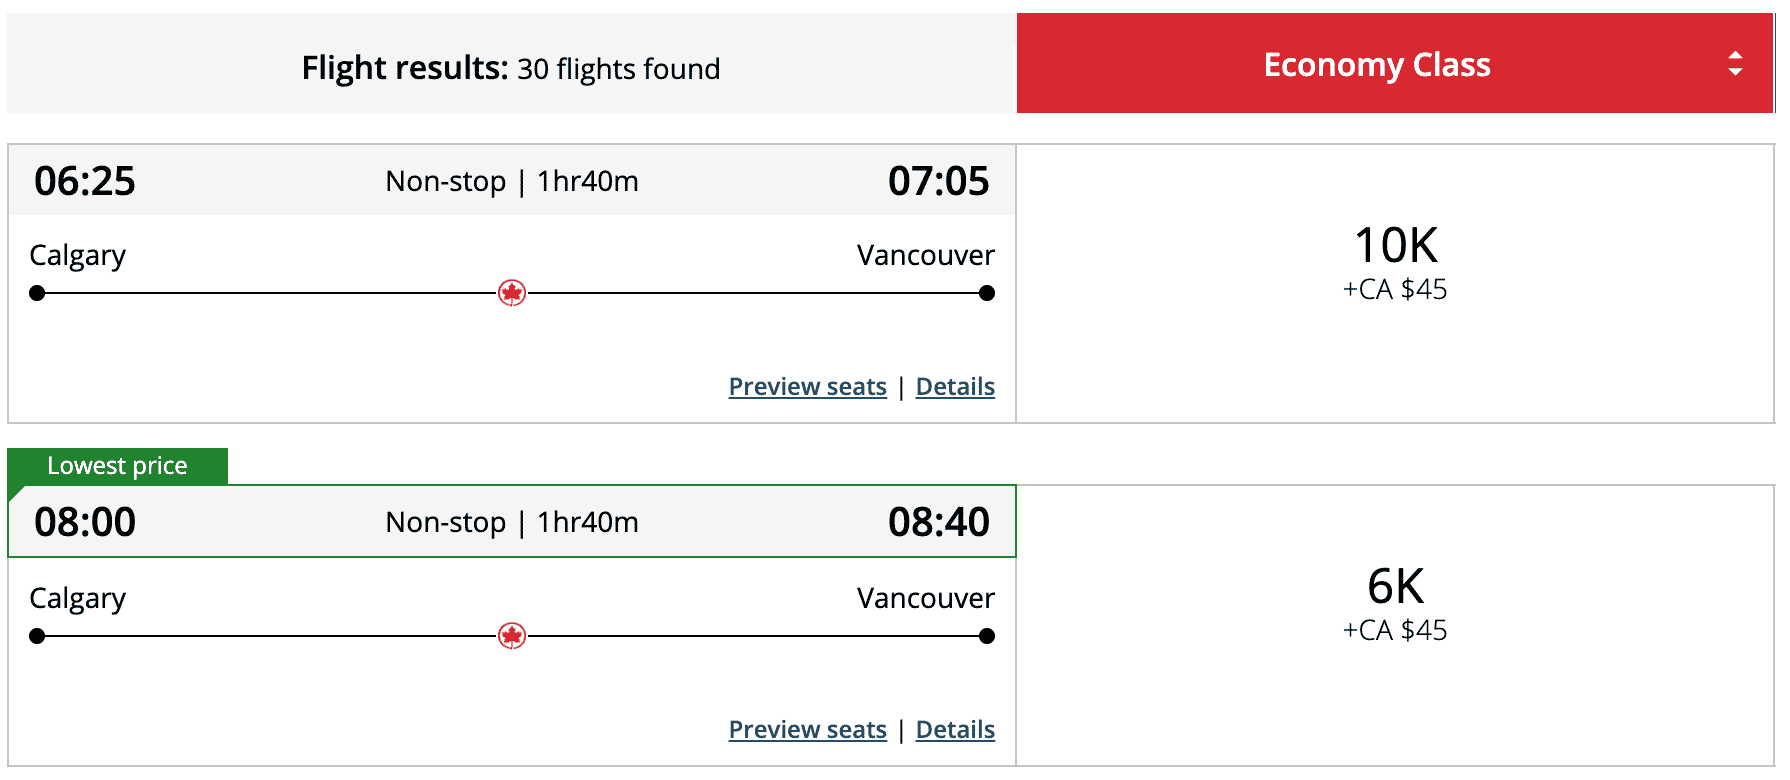Click the Air Canada logo on the 06:25 flight
The width and height of the screenshot is (1790, 780).
pos(512,293)
